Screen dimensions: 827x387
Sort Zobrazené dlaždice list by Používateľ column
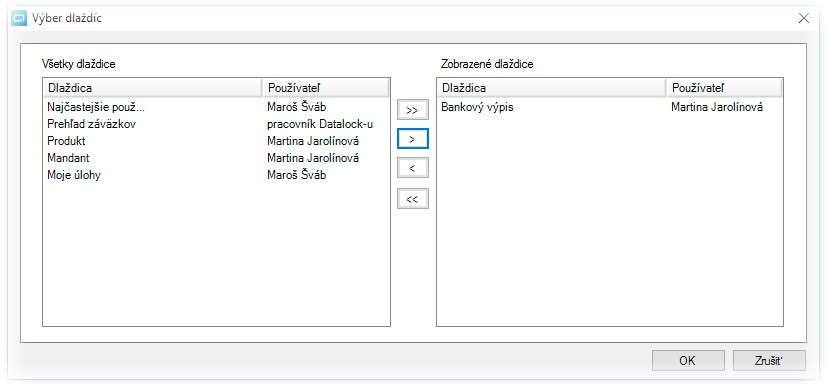724,88
